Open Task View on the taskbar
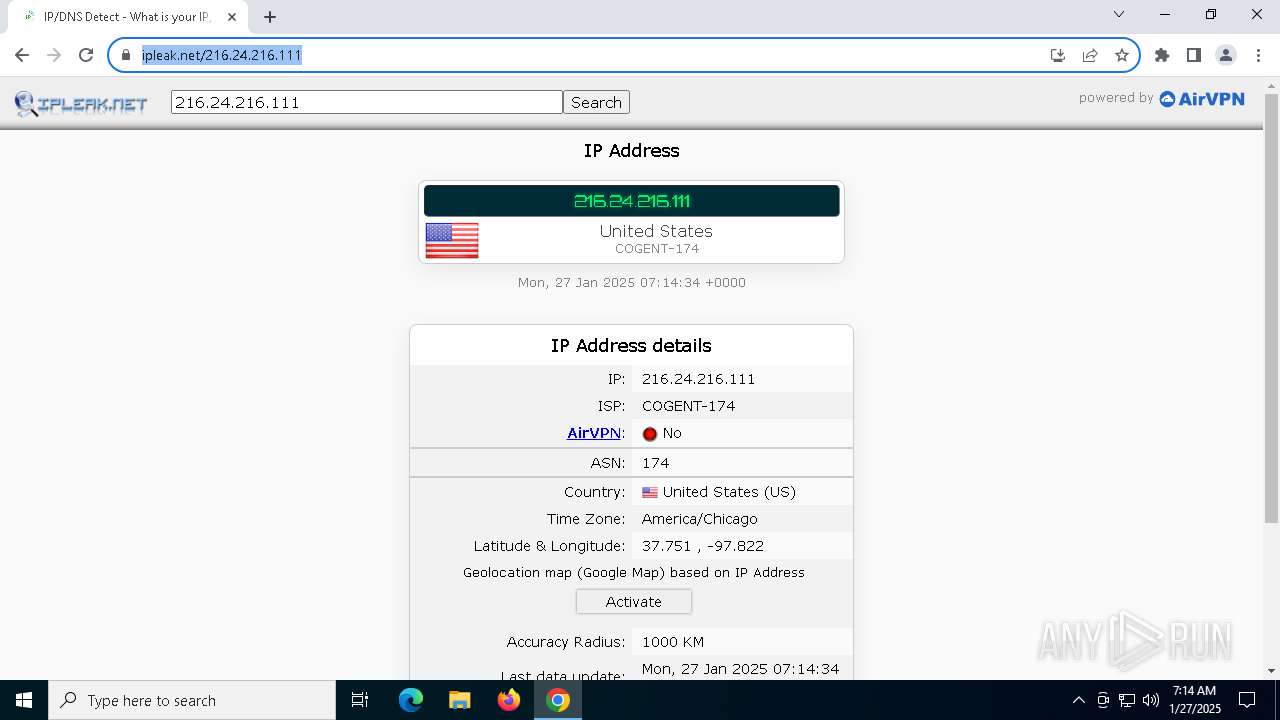Viewport: 1280px width, 720px height. [360, 700]
